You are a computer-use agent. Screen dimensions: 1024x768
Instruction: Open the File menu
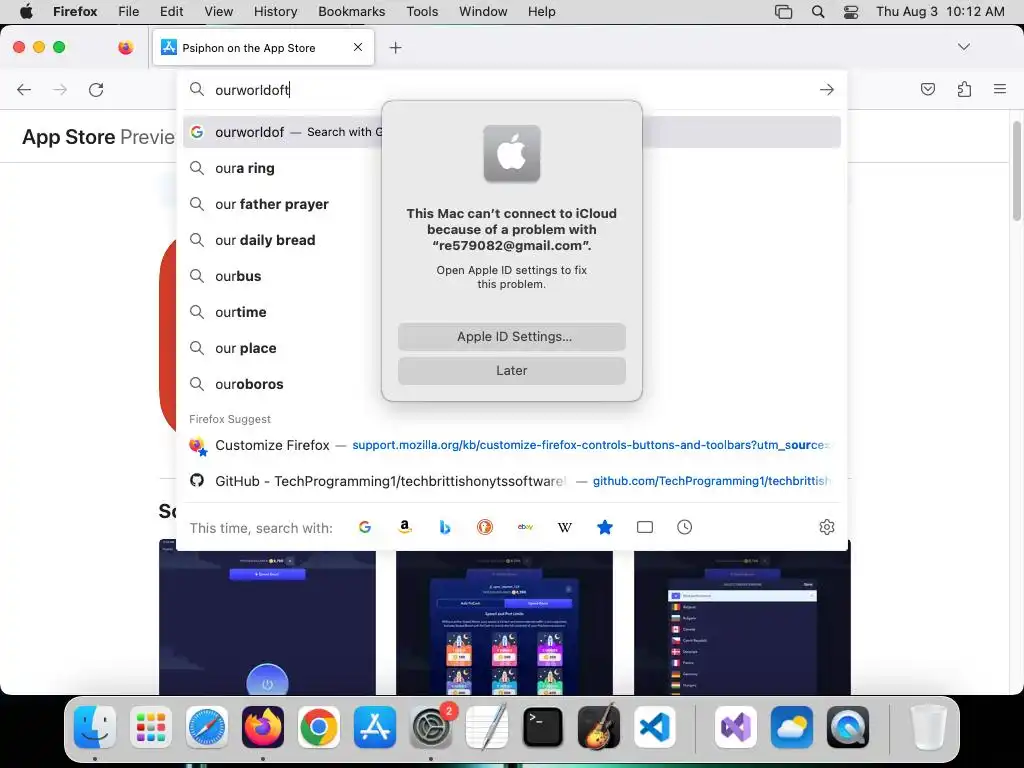[x=129, y=11]
